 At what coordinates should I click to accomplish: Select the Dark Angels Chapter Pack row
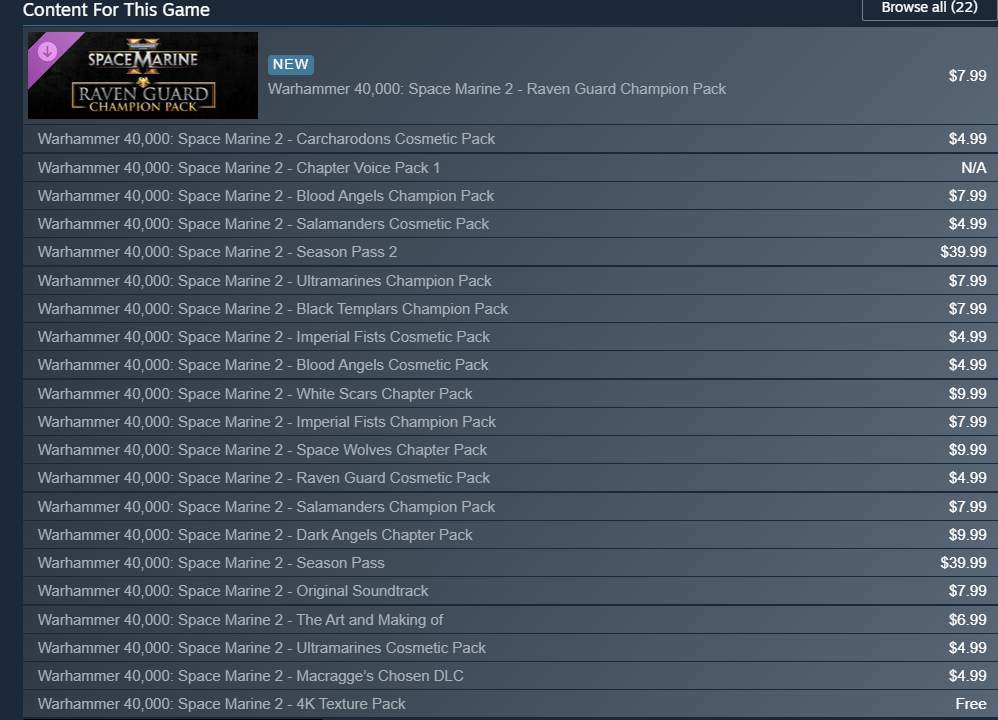click(x=510, y=535)
